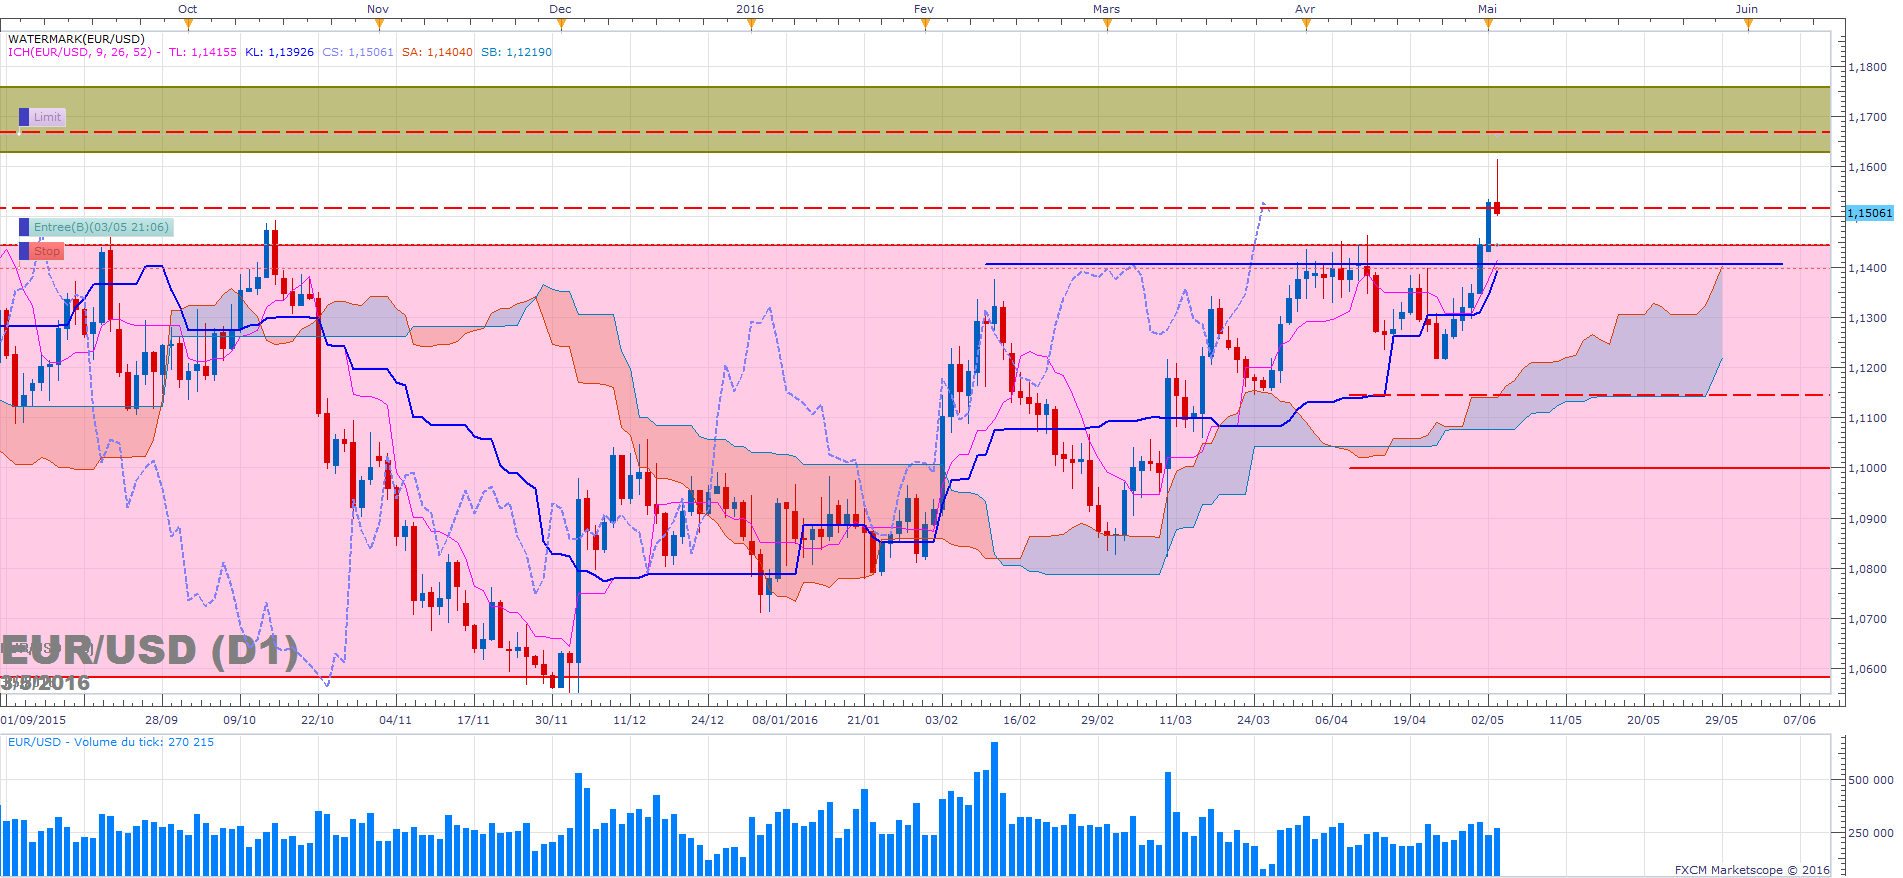Click the red Stop order label
The width and height of the screenshot is (1903, 878).
tap(47, 252)
